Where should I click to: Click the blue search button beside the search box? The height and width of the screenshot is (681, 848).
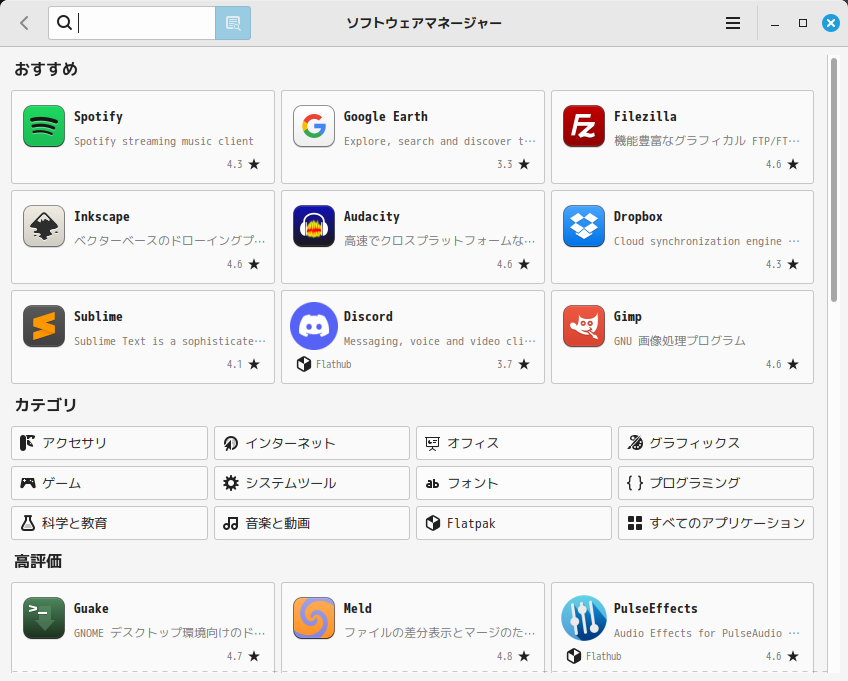(232, 22)
